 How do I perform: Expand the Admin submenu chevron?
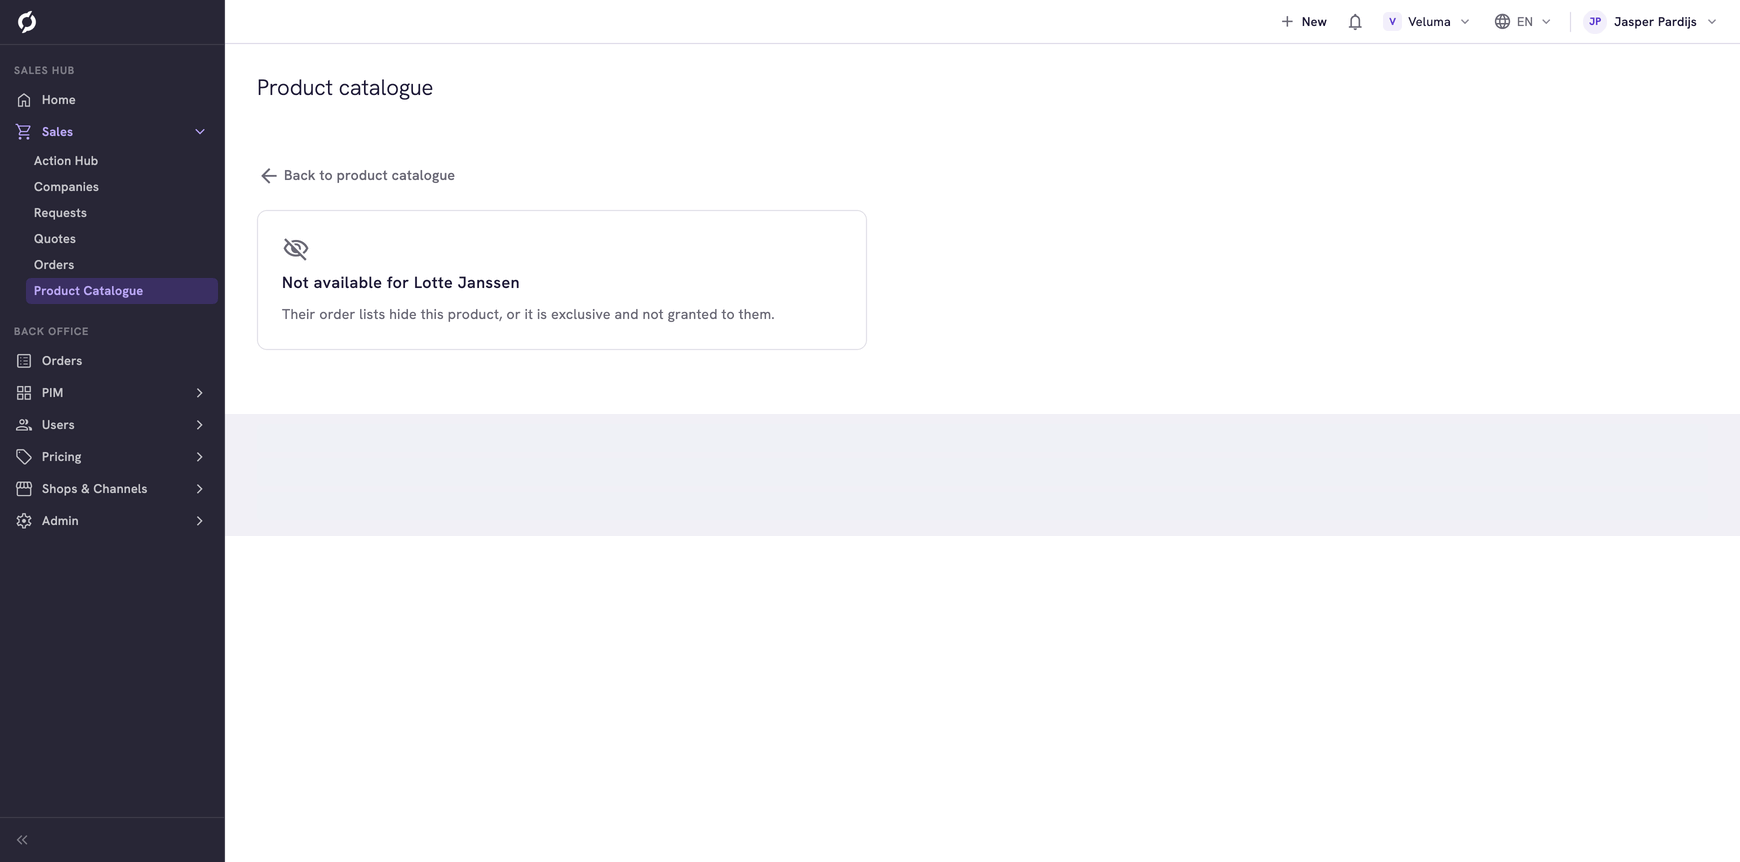tap(200, 521)
